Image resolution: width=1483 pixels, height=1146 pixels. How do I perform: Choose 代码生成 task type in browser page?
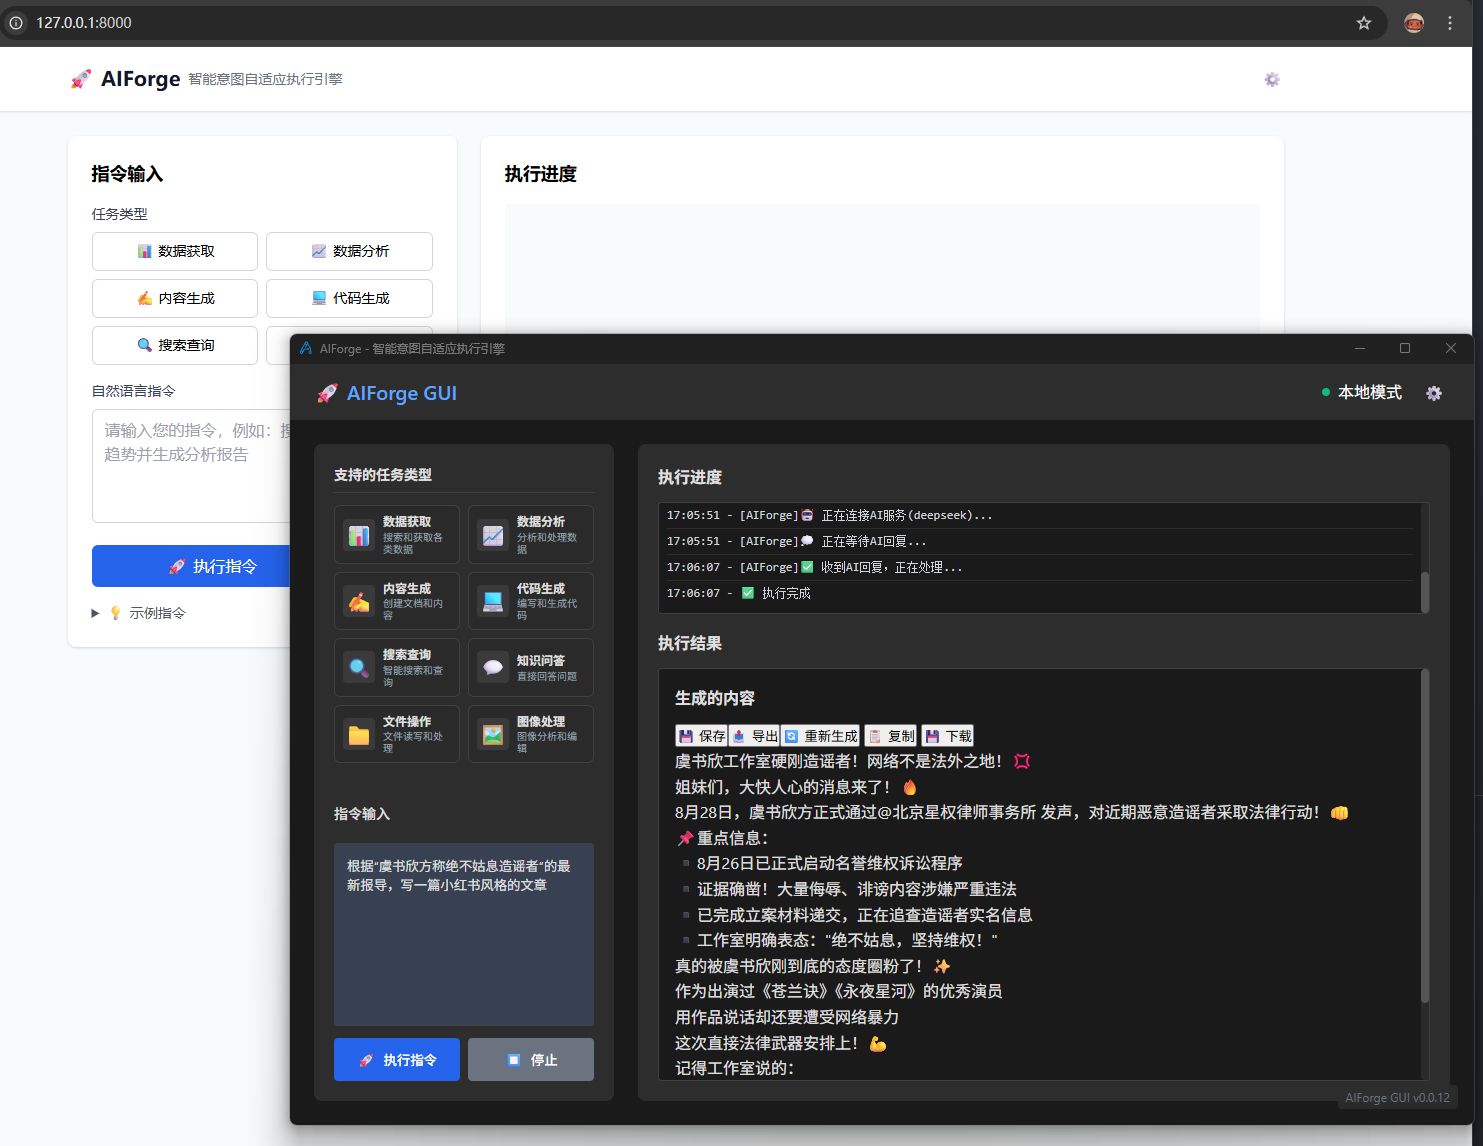349,298
